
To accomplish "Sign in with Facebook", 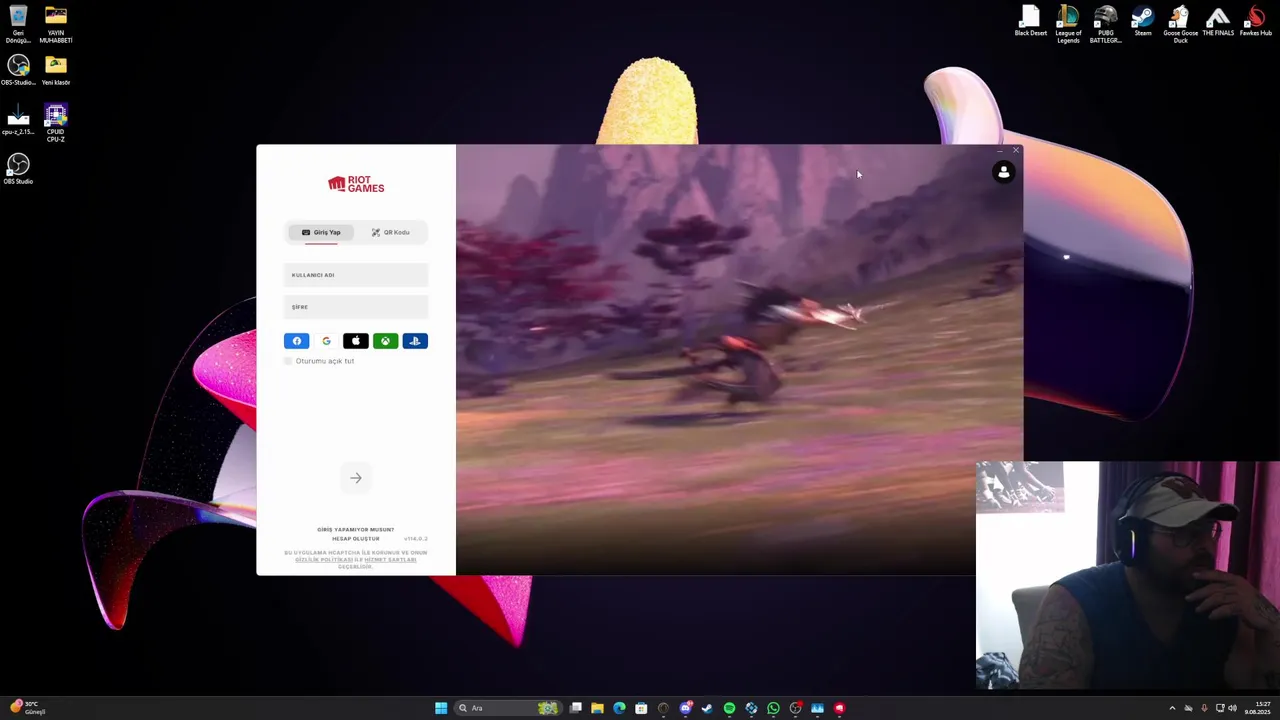I will [297, 341].
